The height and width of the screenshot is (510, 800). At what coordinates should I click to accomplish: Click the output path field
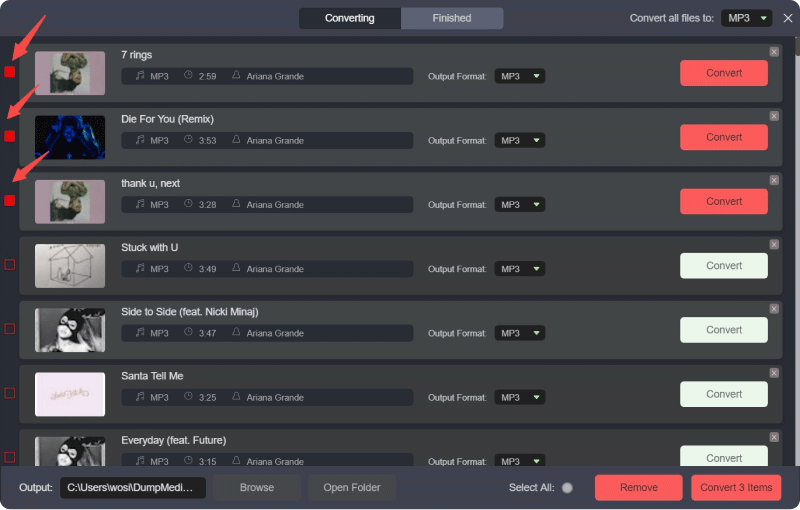(133, 488)
